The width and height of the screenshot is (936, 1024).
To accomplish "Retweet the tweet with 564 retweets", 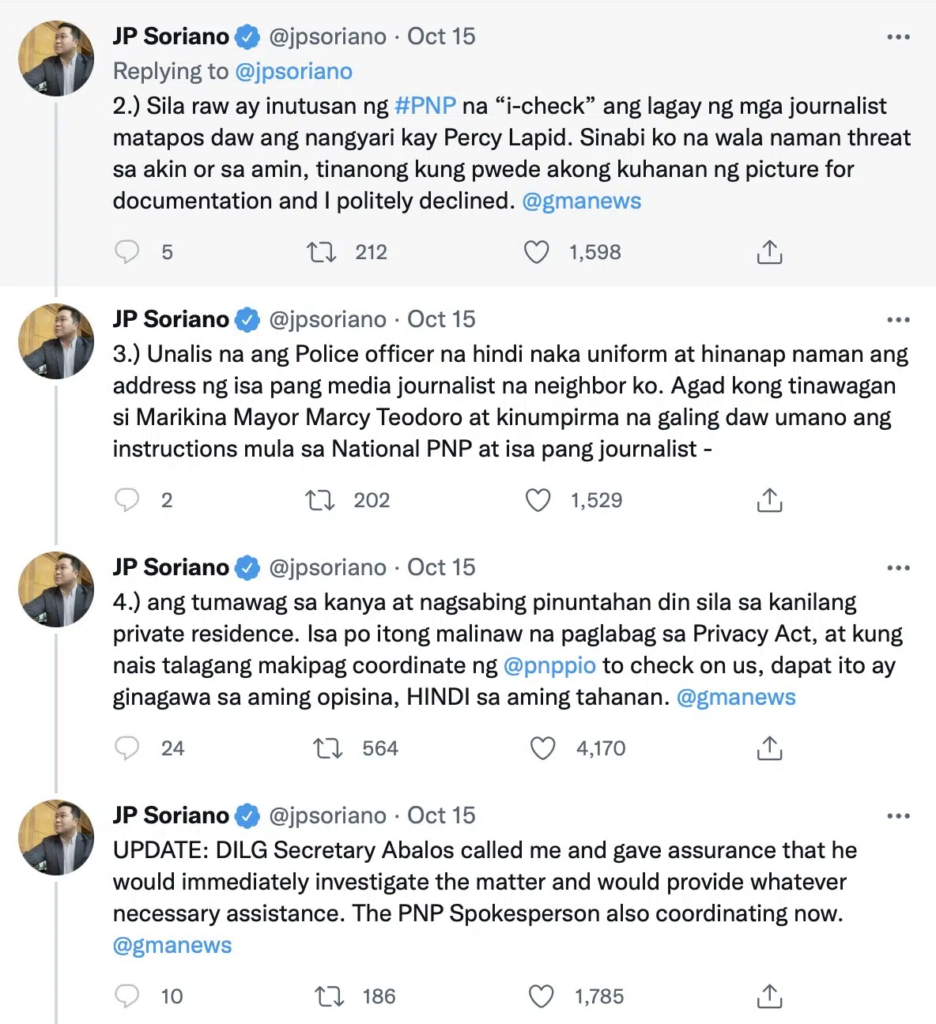I will (328, 748).
